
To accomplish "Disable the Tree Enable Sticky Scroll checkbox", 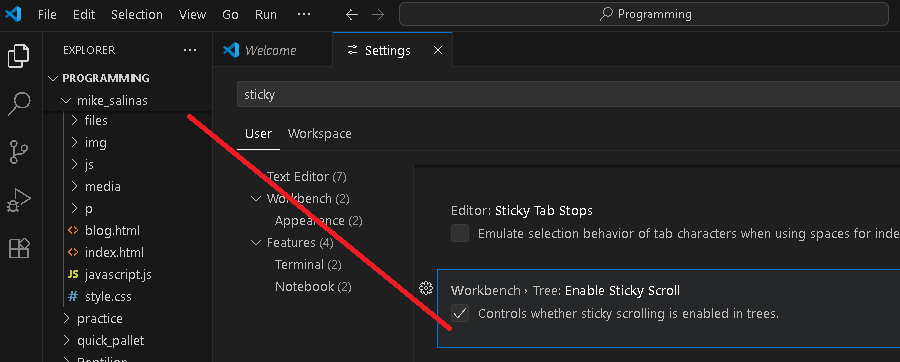I will pyautogui.click(x=460, y=313).
